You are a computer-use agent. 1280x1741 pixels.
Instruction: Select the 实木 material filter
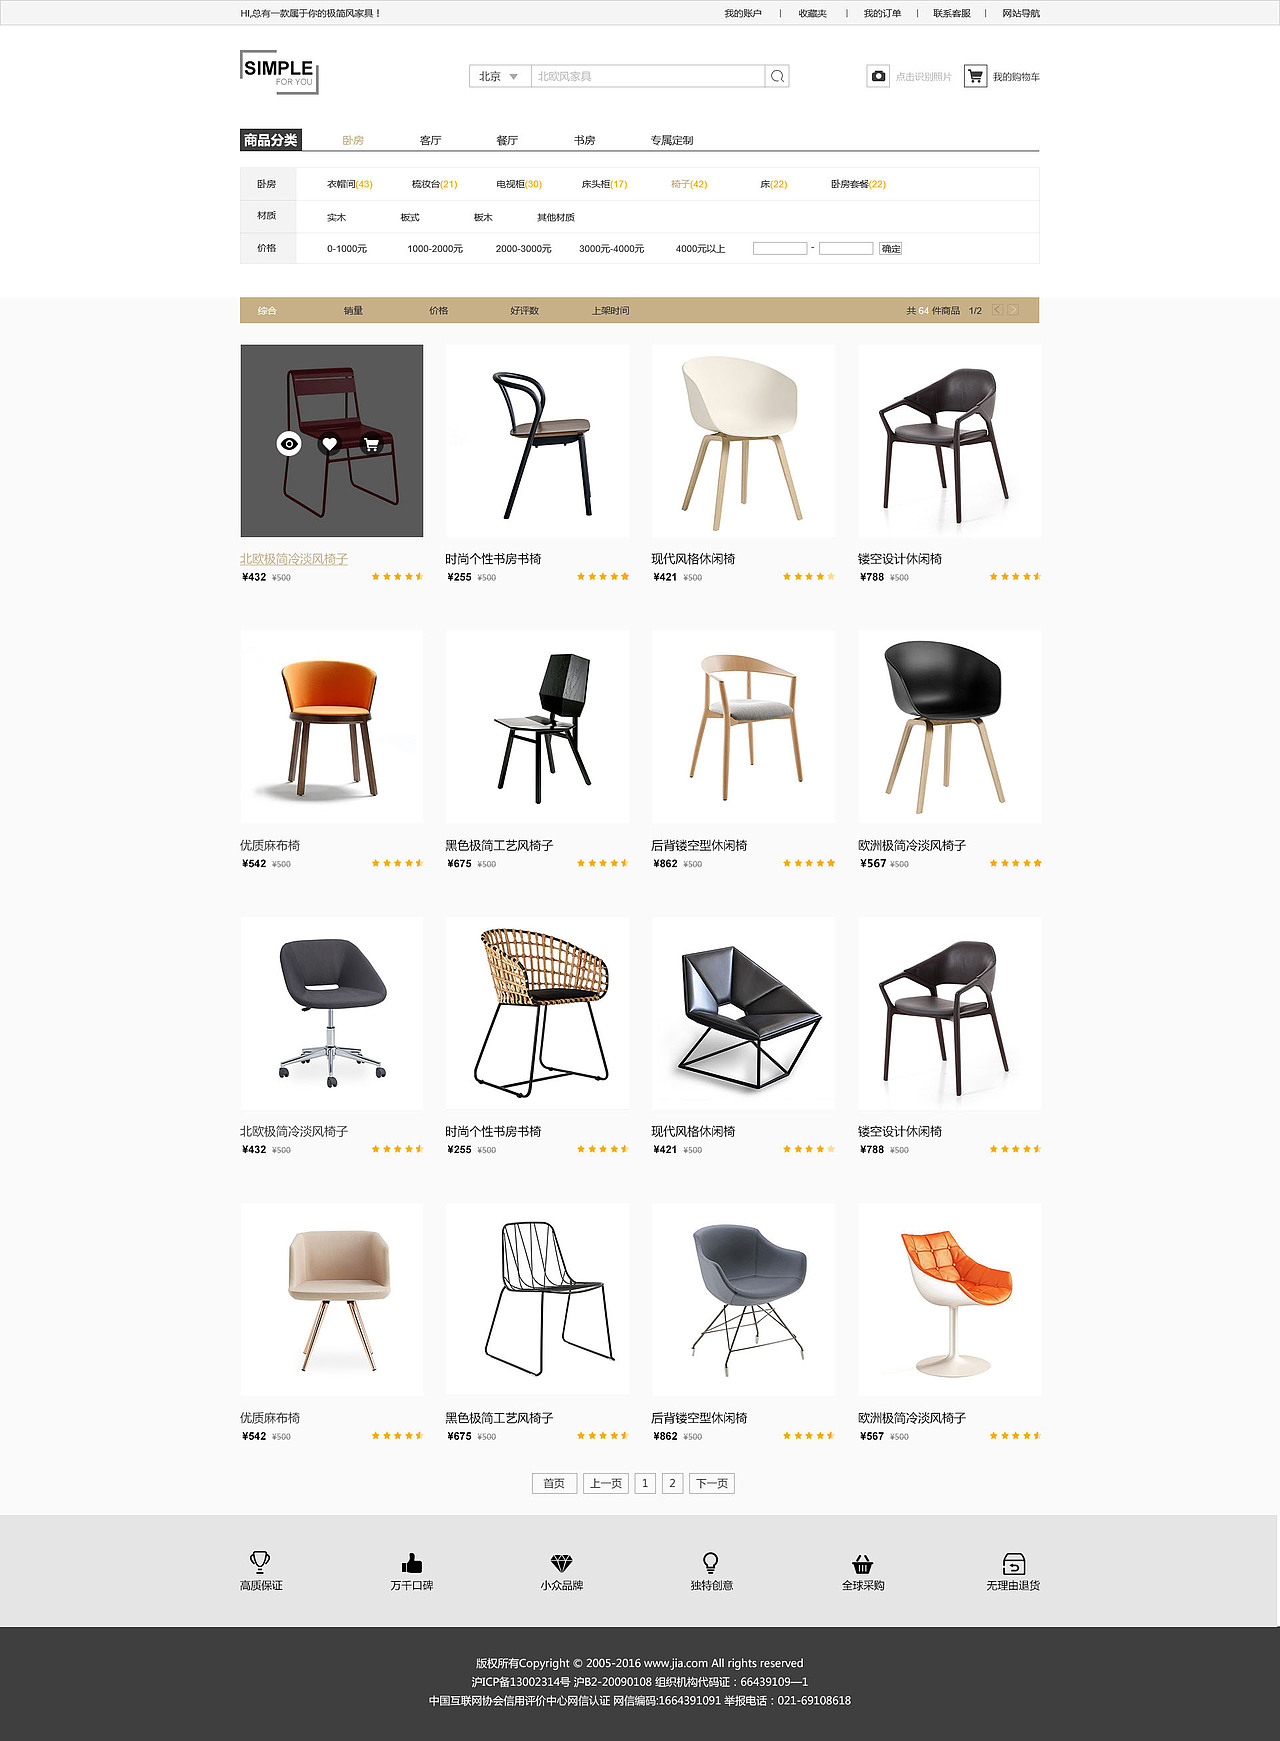coord(336,217)
